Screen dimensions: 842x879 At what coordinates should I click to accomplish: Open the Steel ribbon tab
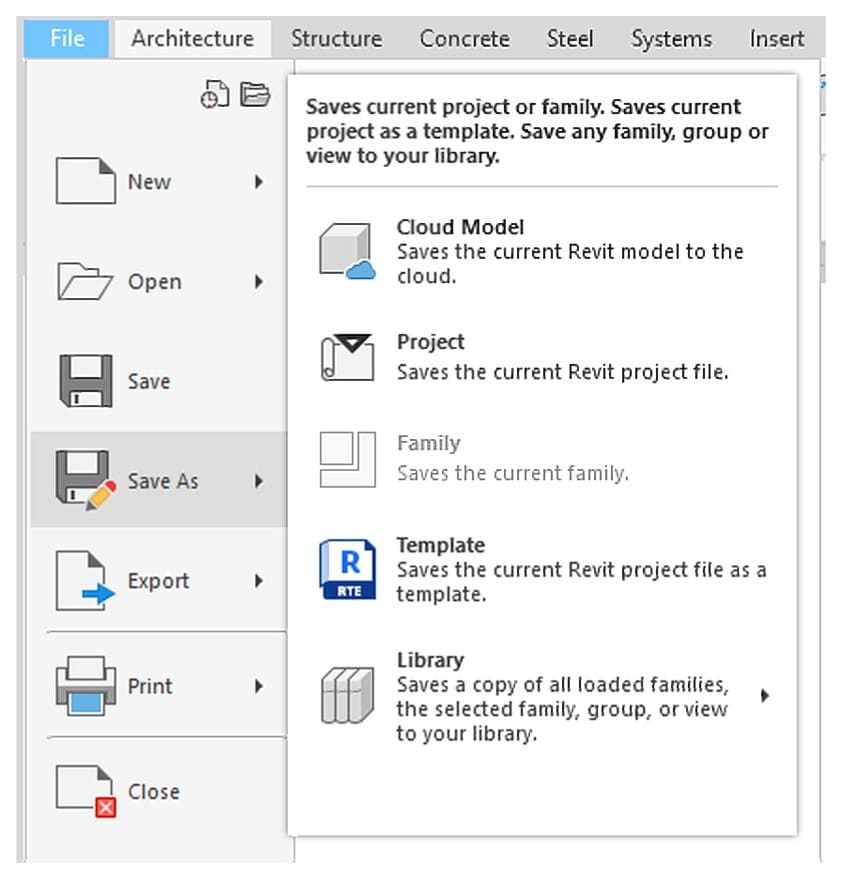point(570,39)
